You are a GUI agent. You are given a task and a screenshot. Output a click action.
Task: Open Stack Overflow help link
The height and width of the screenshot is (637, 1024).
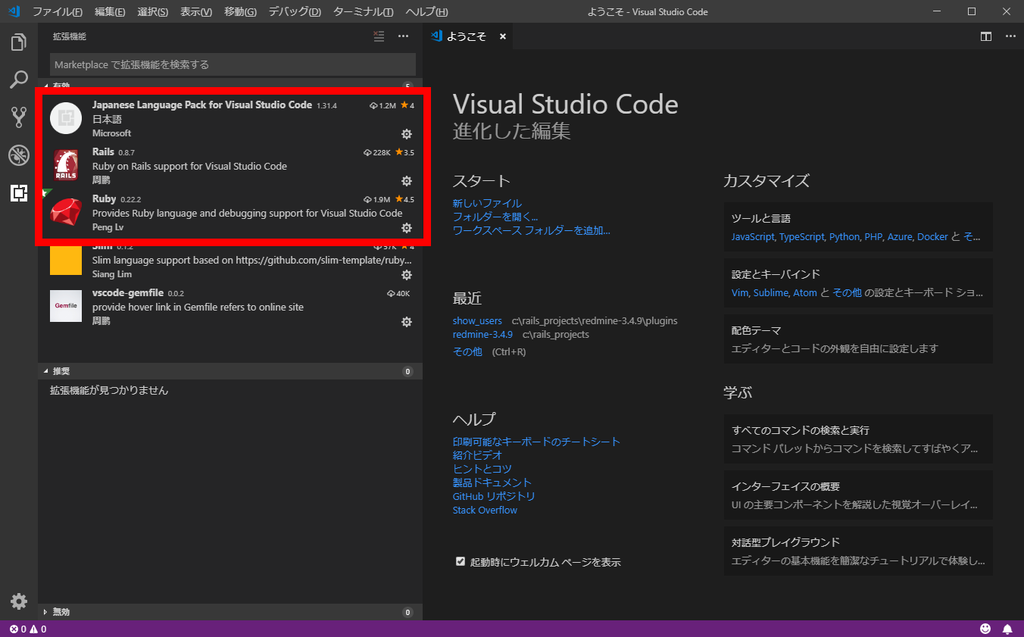[485, 510]
